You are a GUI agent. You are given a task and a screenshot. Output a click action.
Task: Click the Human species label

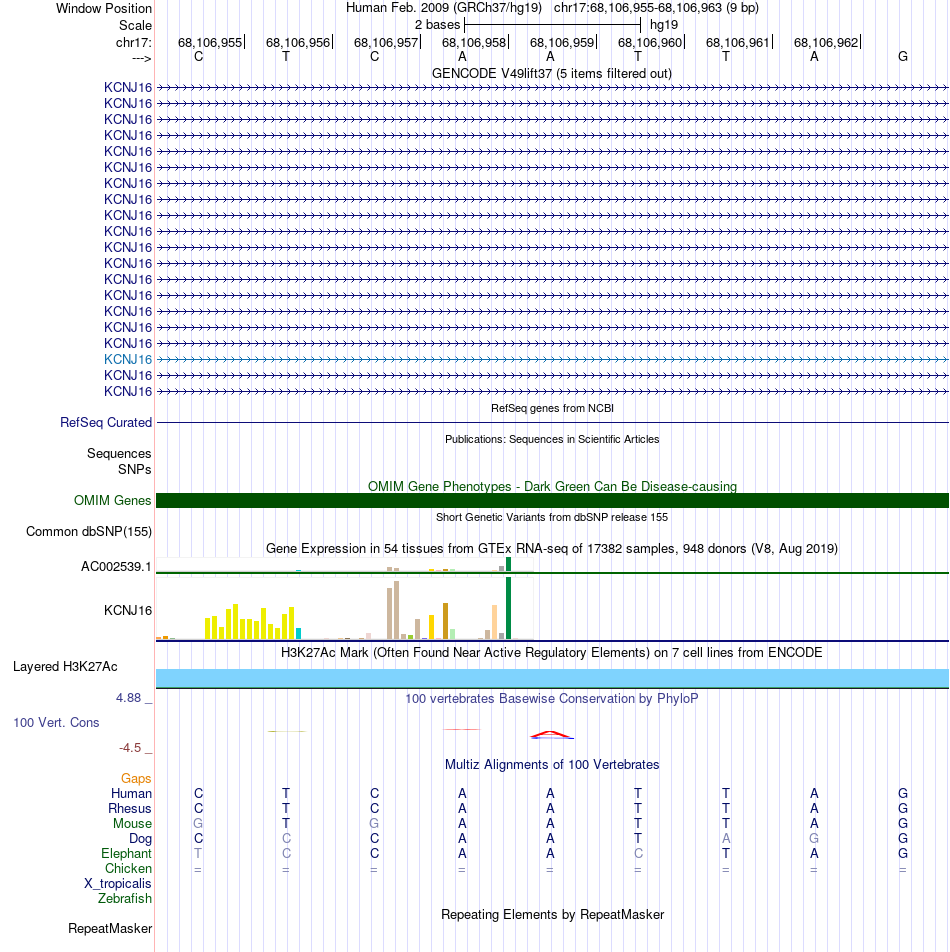click(131, 794)
